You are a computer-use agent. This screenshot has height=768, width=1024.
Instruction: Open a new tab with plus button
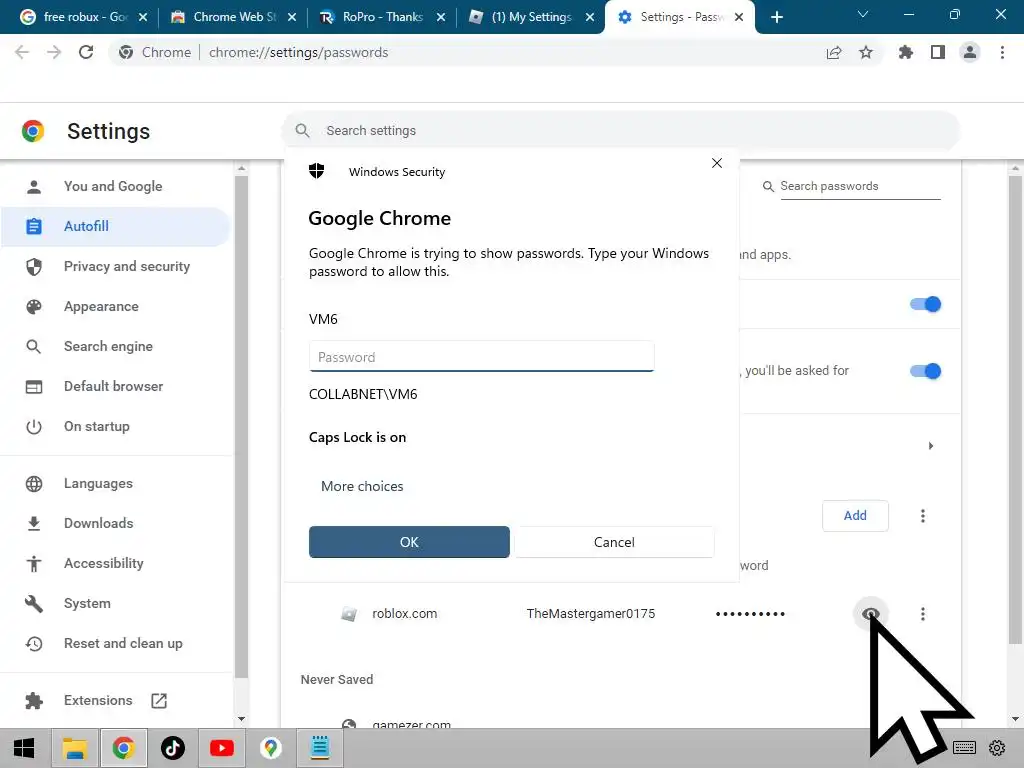pyautogui.click(x=776, y=17)
